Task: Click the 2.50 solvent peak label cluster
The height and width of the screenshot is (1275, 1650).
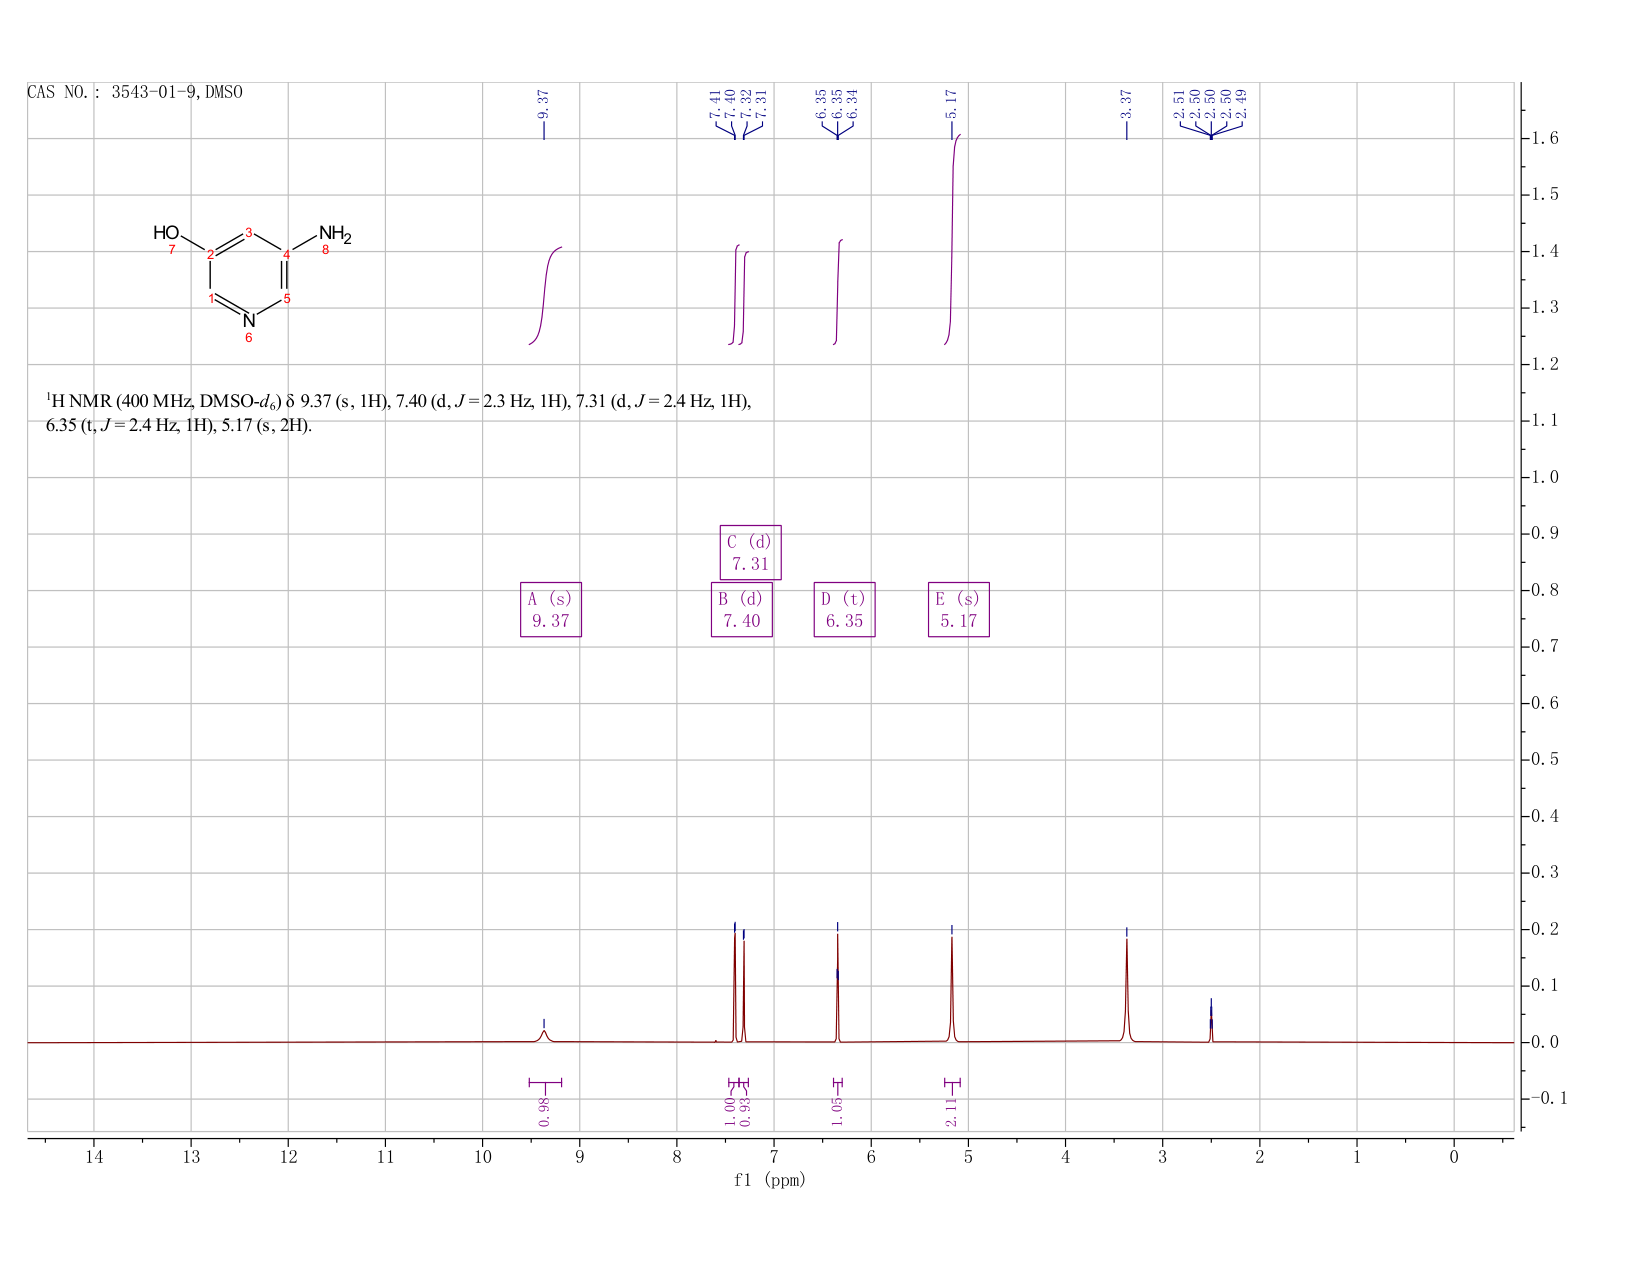Action: 1211,104
